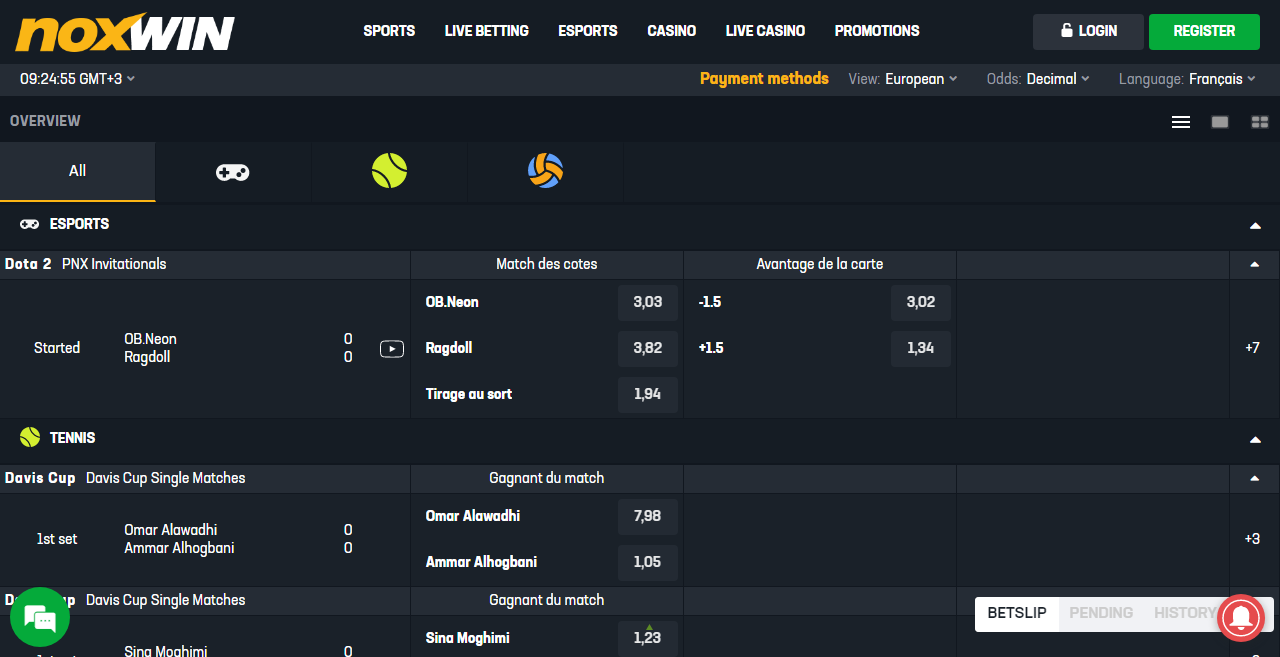Open live stream for OB.Neon vs Ragdoll
The height and width of the screenshot is (657, 1280).
392,349
